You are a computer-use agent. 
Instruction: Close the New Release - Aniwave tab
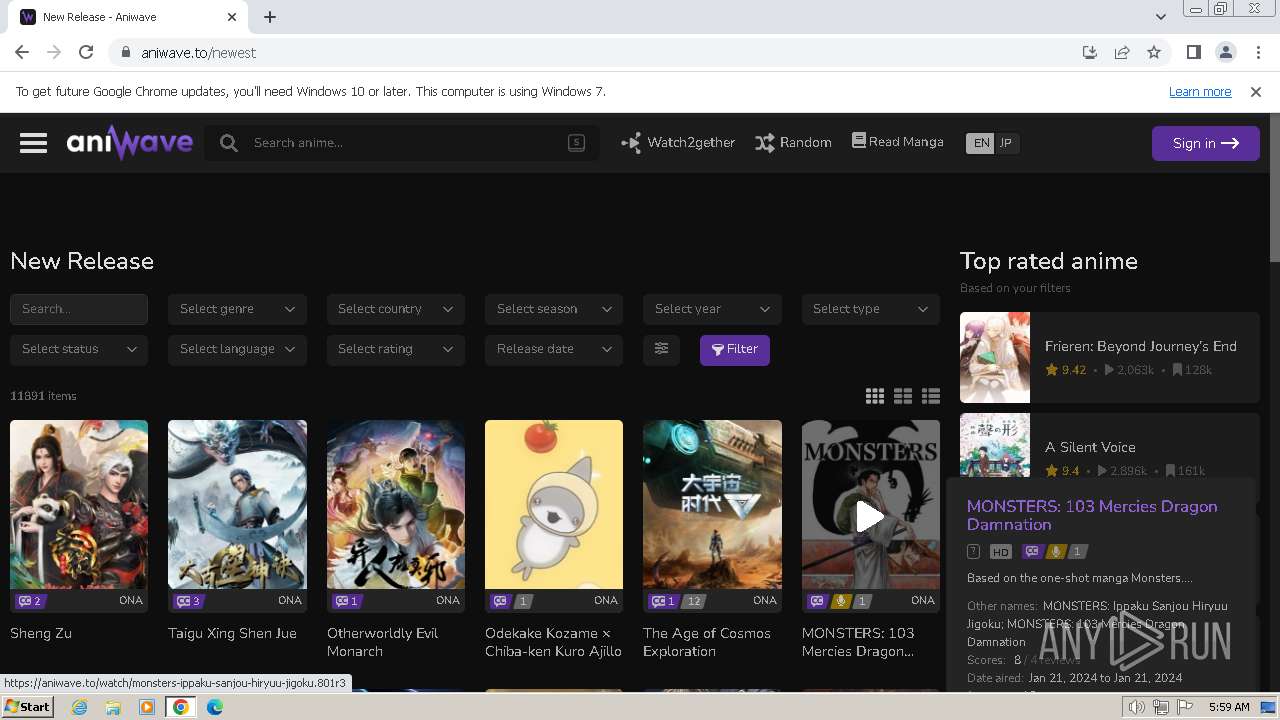pyautogui.click(x=232, y=17)
